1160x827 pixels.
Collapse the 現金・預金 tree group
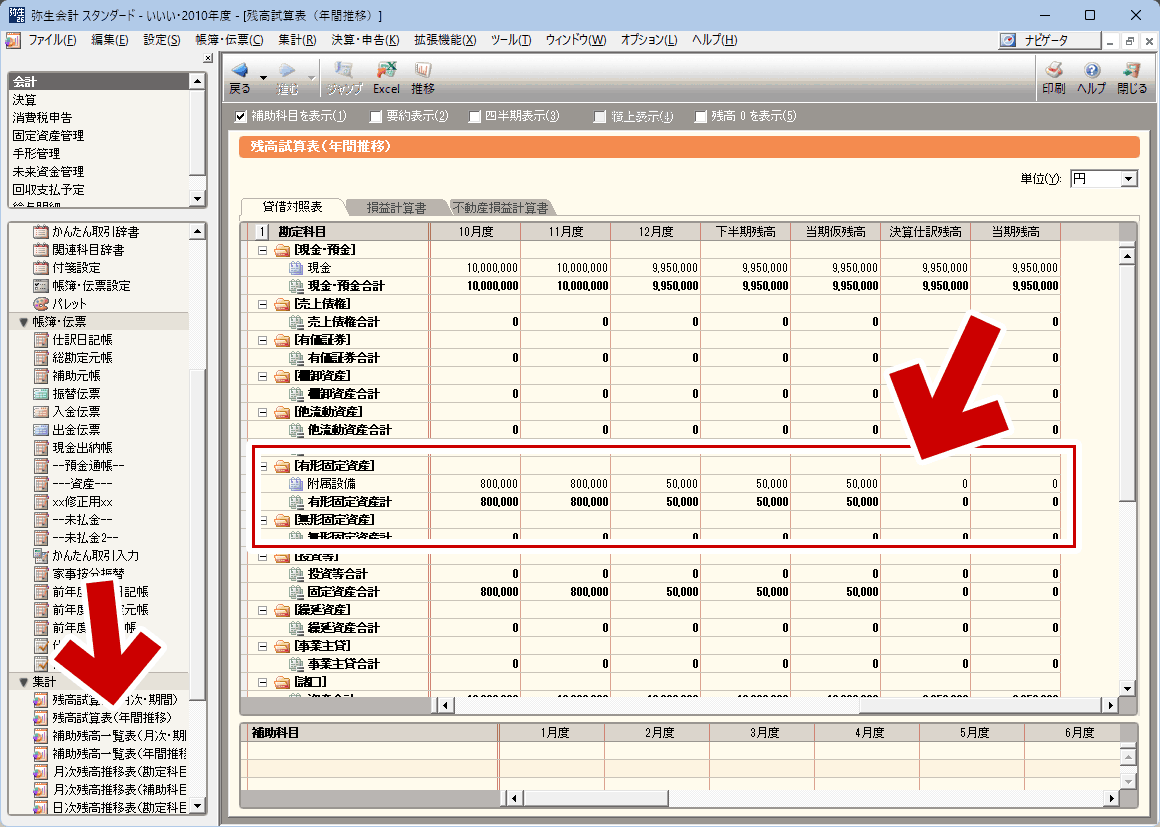[x=263, y=250]
